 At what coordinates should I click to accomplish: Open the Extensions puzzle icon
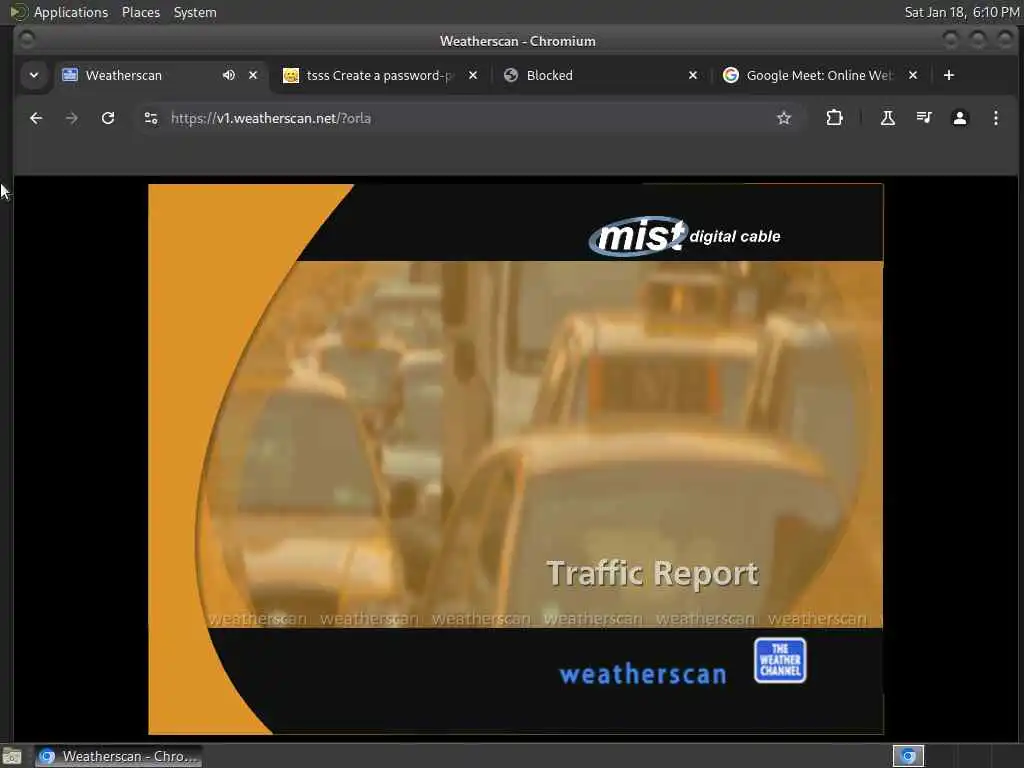pyautogui.click(x=834, y=118)
